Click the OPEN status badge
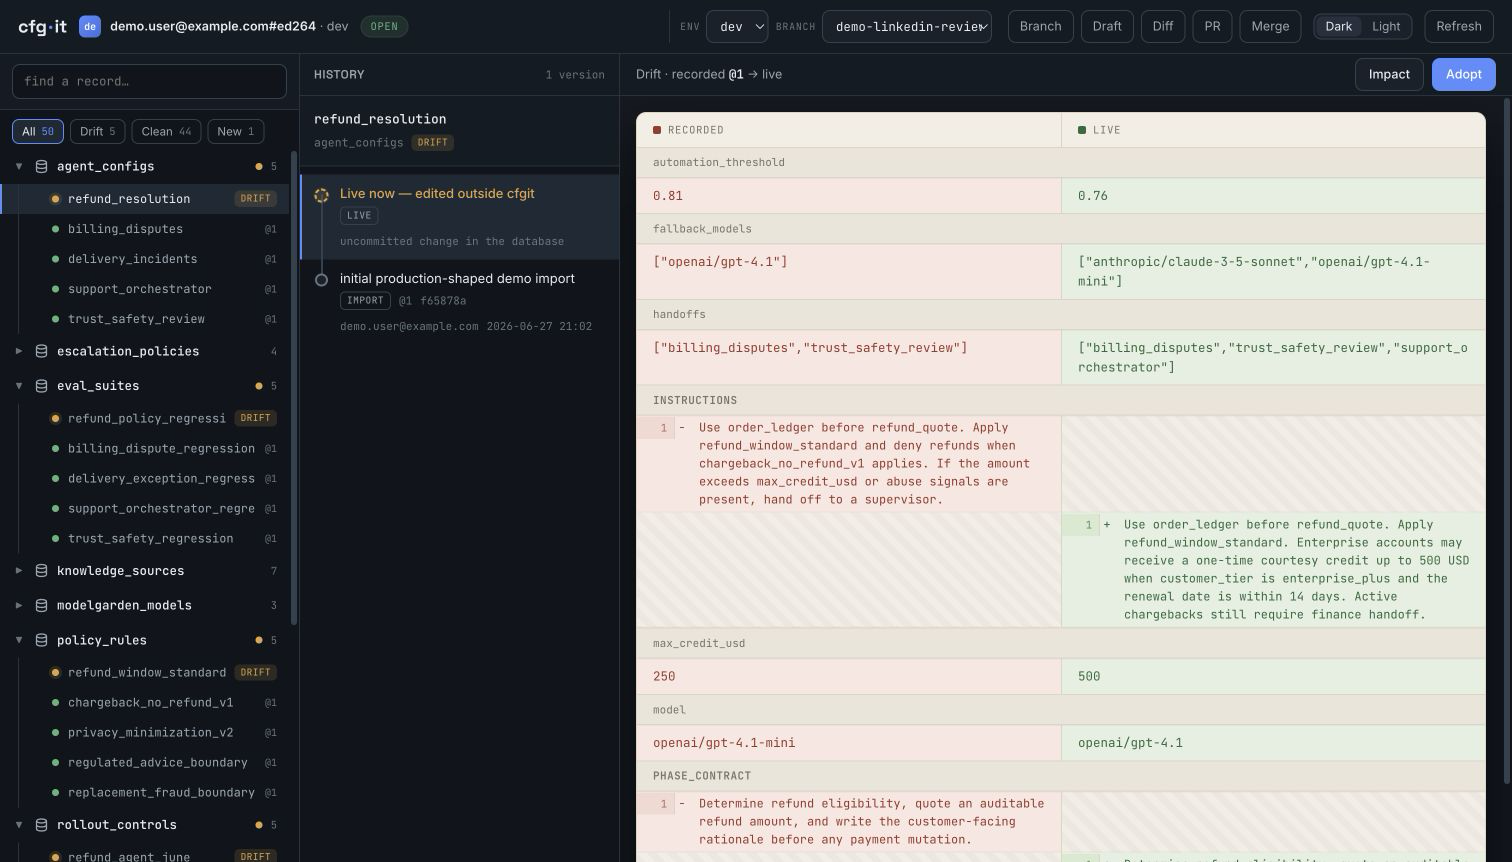Screen dimensions: 1512x862 pyautogui.click(x=384, y=26)
